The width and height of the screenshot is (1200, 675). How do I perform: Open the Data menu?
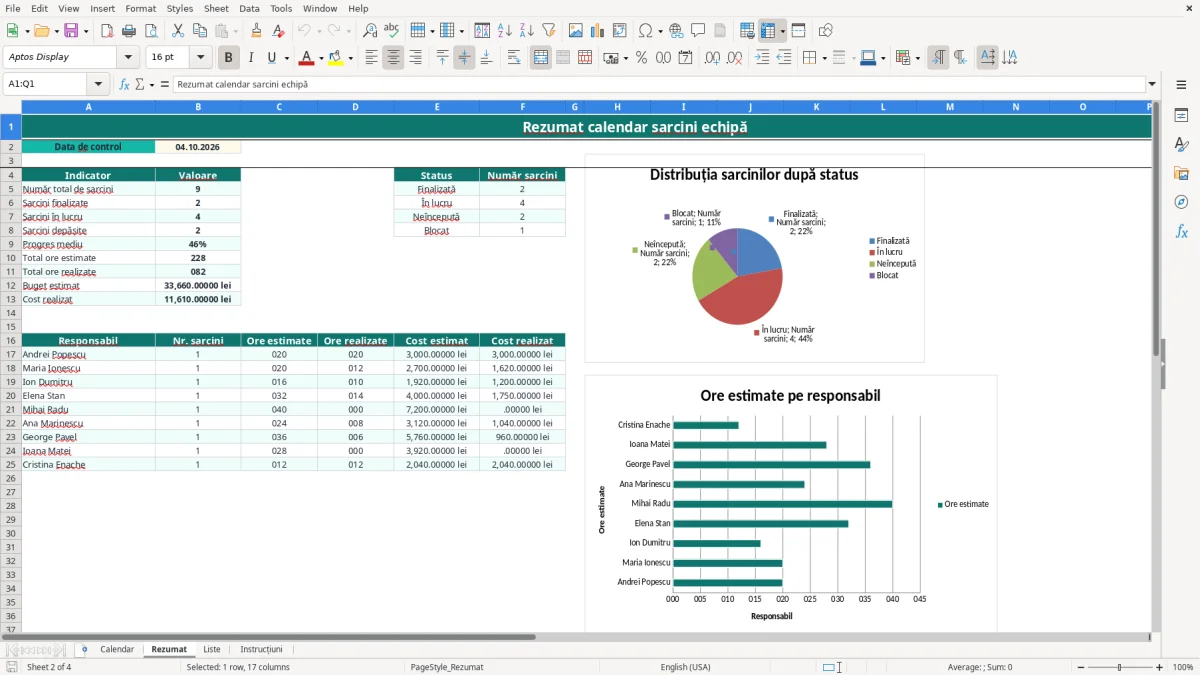[x=249, y=8]
